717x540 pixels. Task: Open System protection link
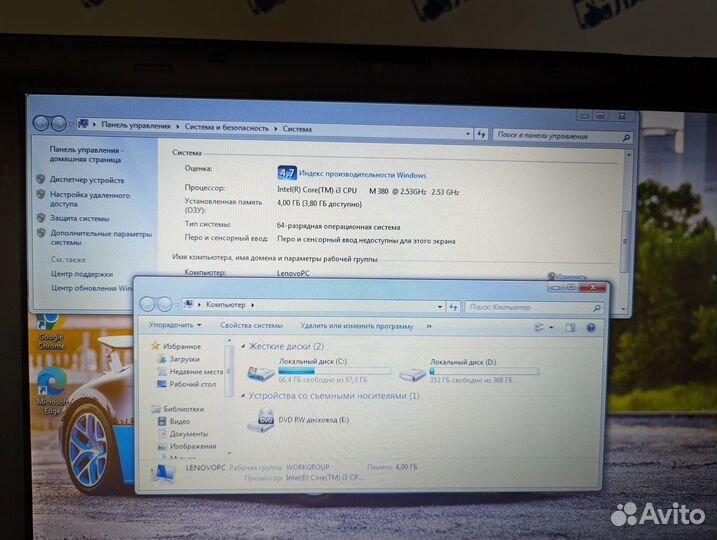[x=80, y=219]
